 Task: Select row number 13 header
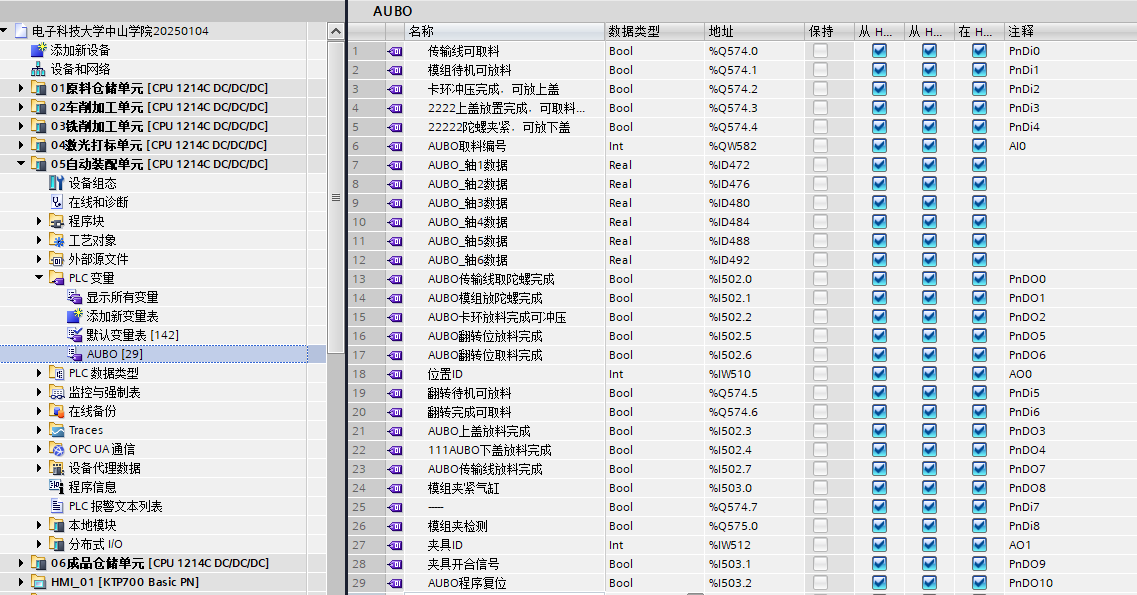tap(366, 279)
